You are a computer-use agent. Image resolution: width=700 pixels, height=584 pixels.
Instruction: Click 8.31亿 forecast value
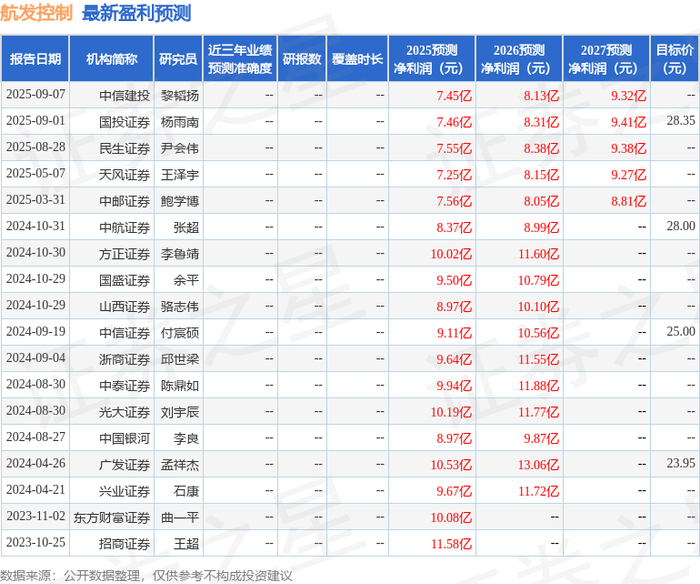[x=541, y=122]
